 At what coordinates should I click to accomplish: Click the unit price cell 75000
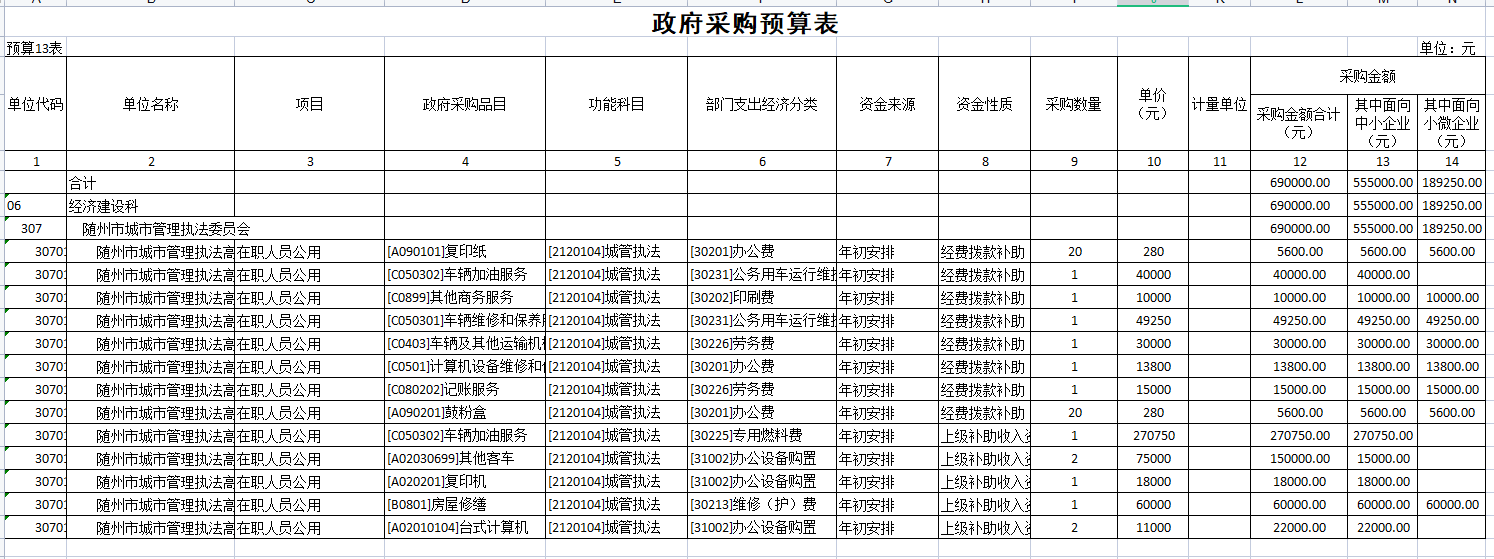tap(1153, 459)
